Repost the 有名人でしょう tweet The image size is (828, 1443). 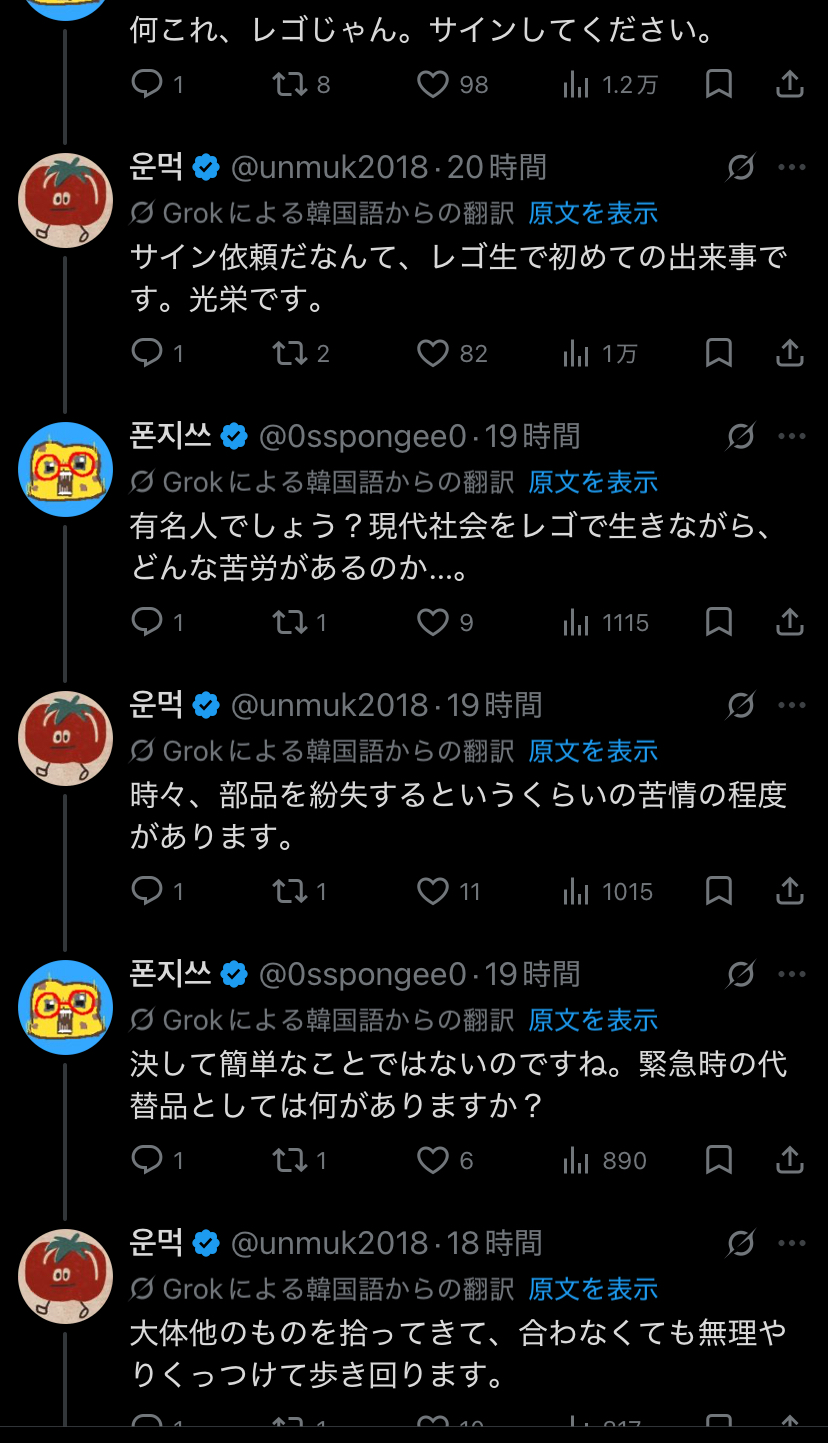pyautogui.click(x=291, y=623)
